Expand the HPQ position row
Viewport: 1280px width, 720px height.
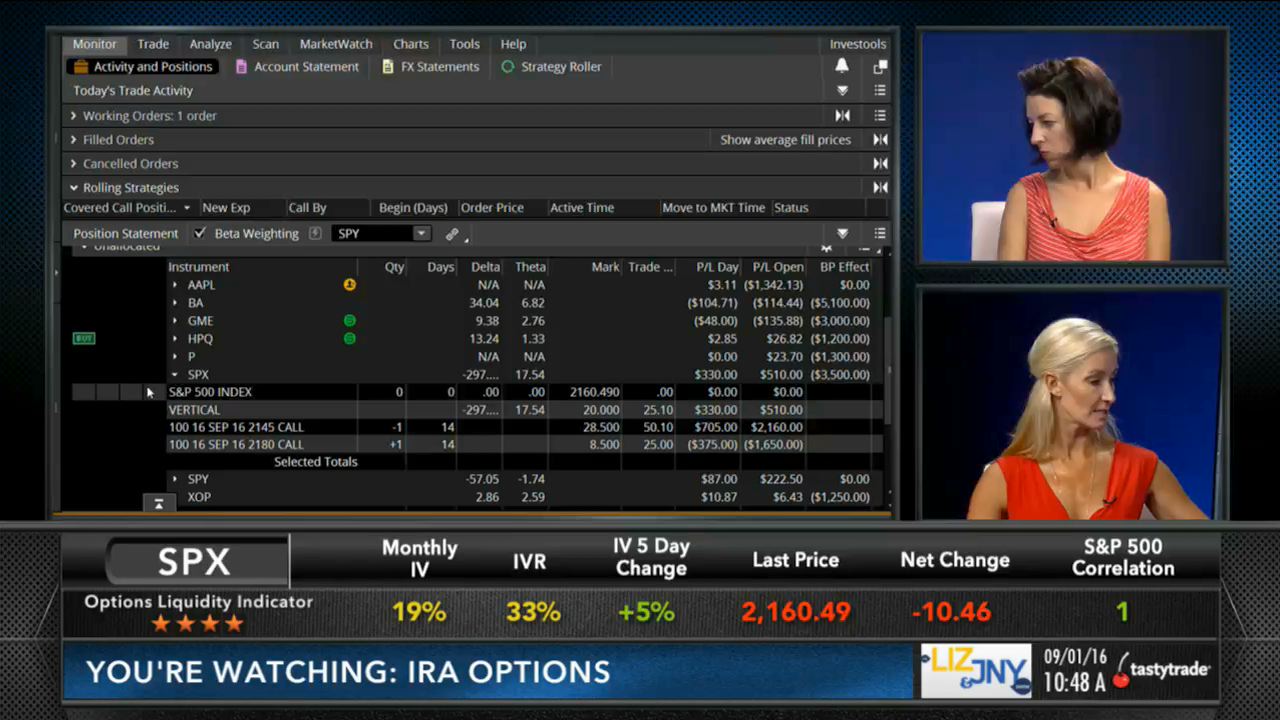pyautogui.click(x=175, y=339)
